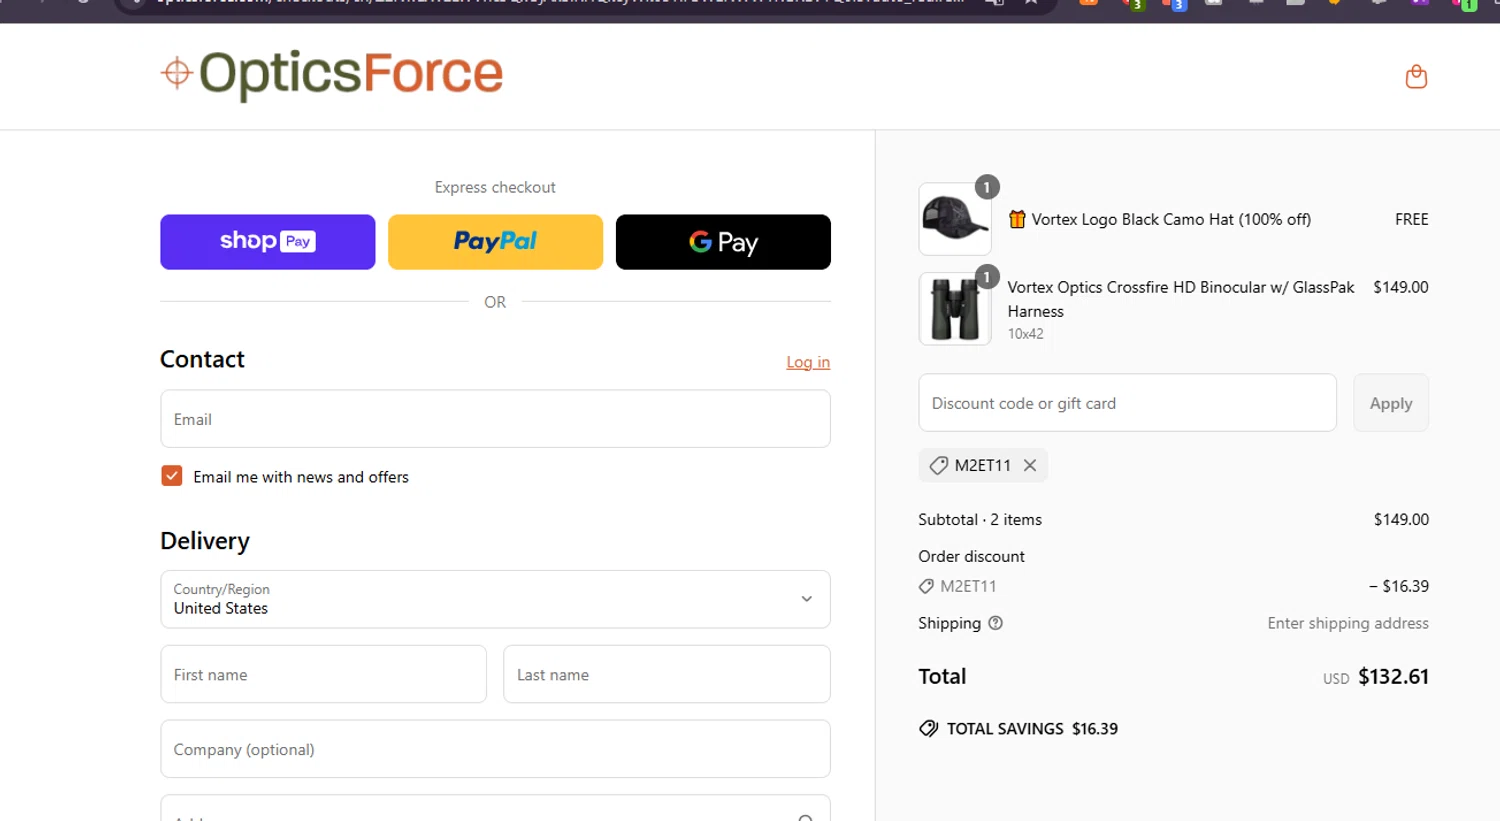Click the Crossfire HD Binocular thumbnail
1500x821 pixels.
[955, 309]
